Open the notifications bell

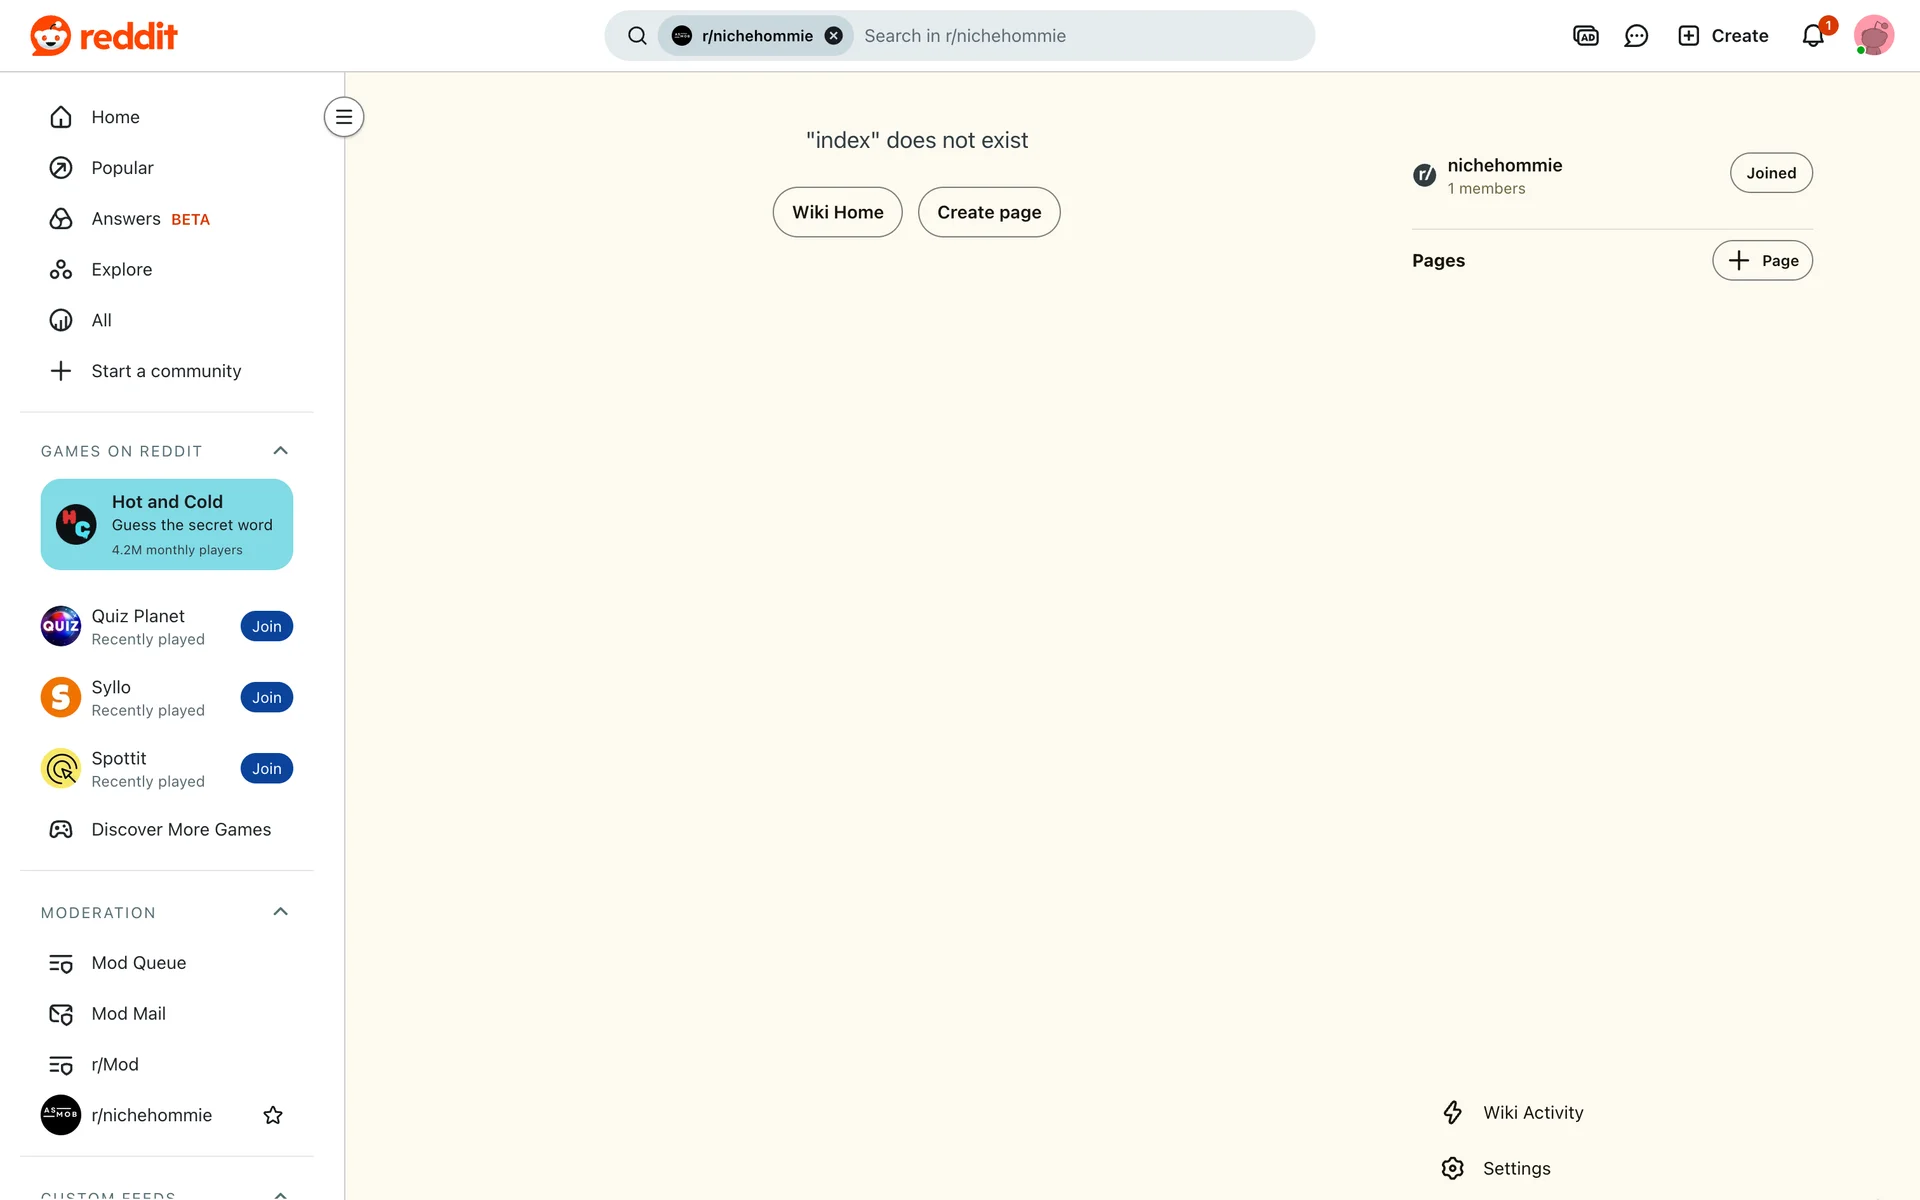point(1813,36)
